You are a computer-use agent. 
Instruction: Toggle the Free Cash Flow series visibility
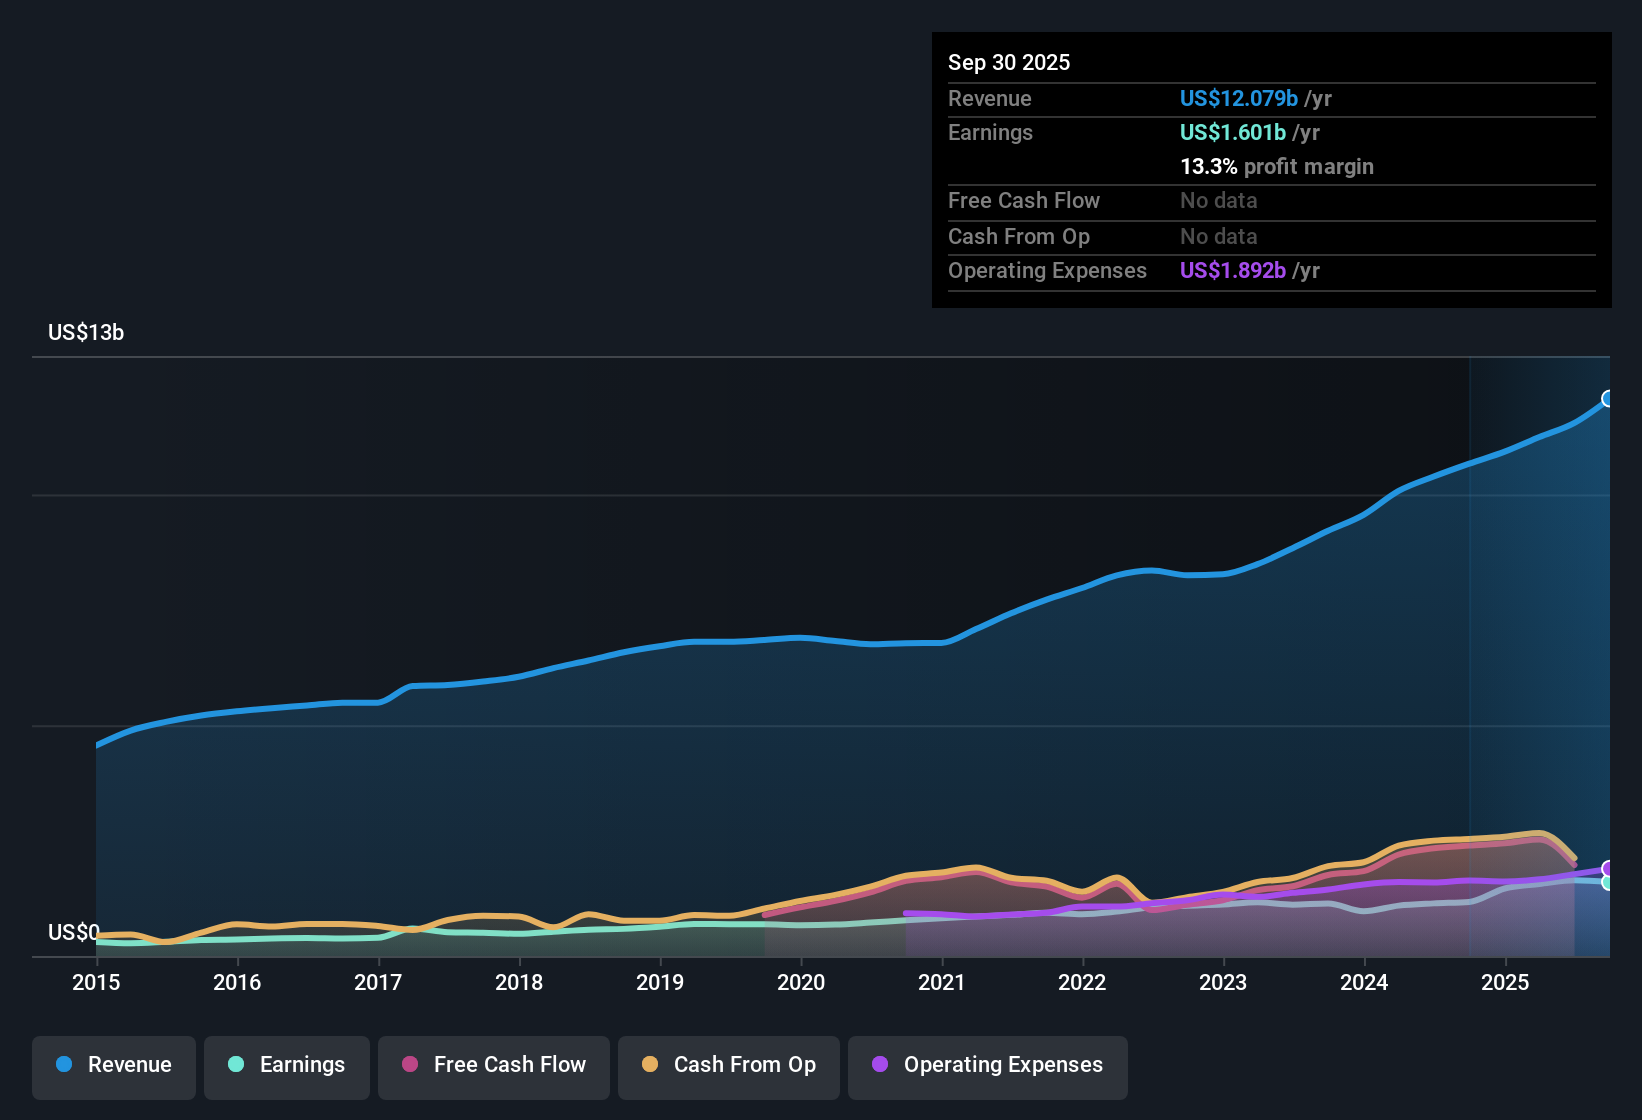pos(493,1066)
